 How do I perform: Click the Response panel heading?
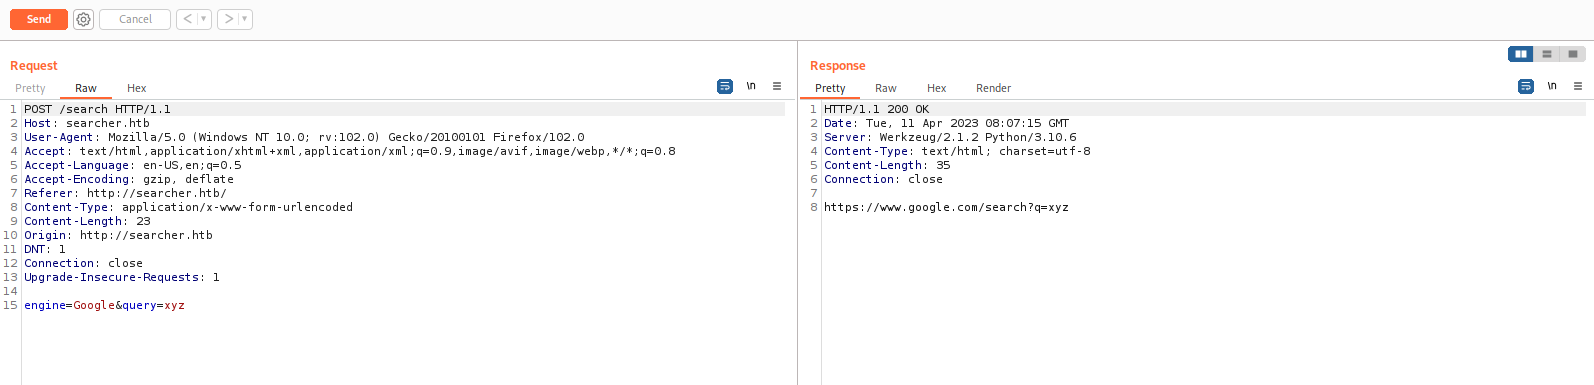click(x=838, y=66)
